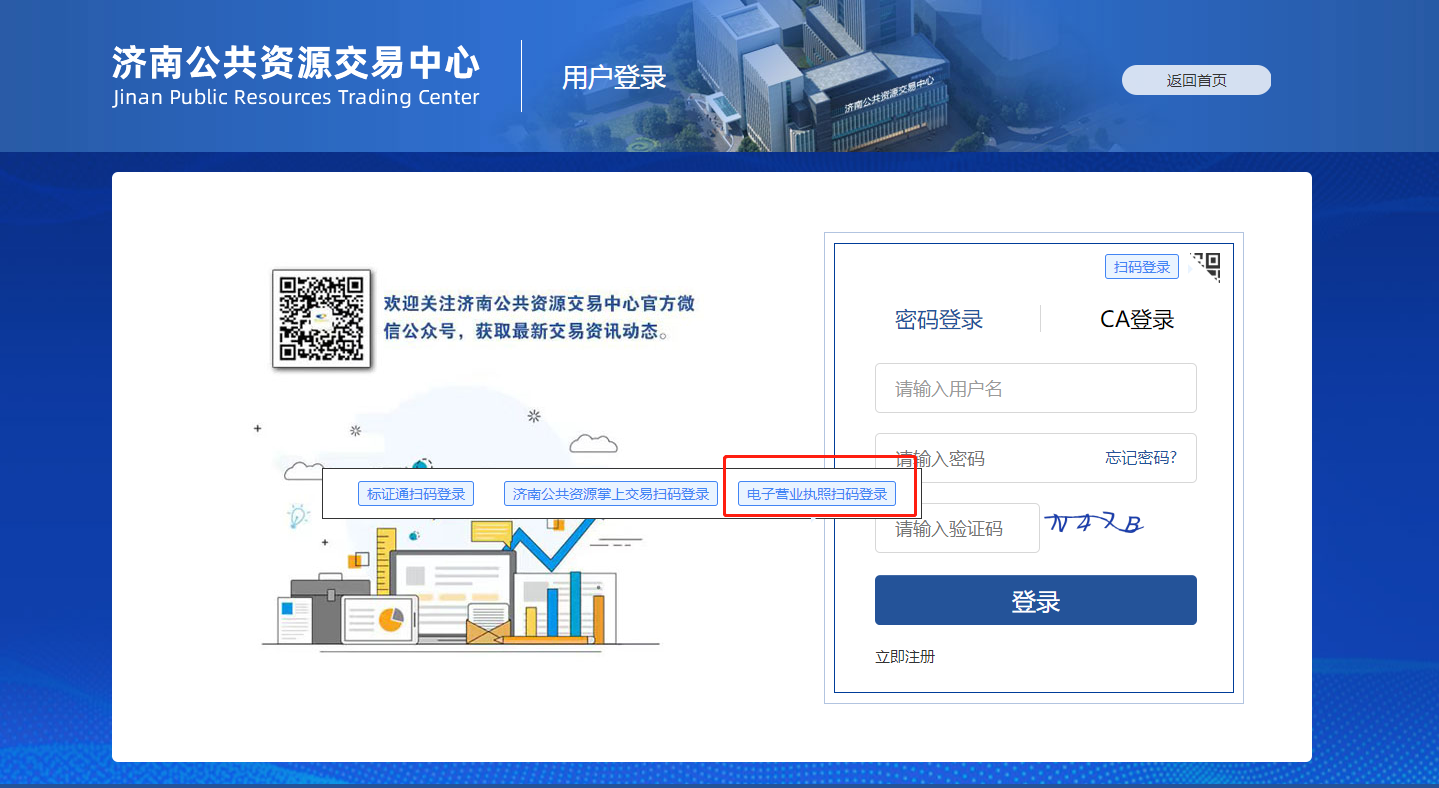Click the Jinan Public Resources Trading Center subtitle
The image size is (1439, 788).
pyautogui.click(x=296, y=98)
